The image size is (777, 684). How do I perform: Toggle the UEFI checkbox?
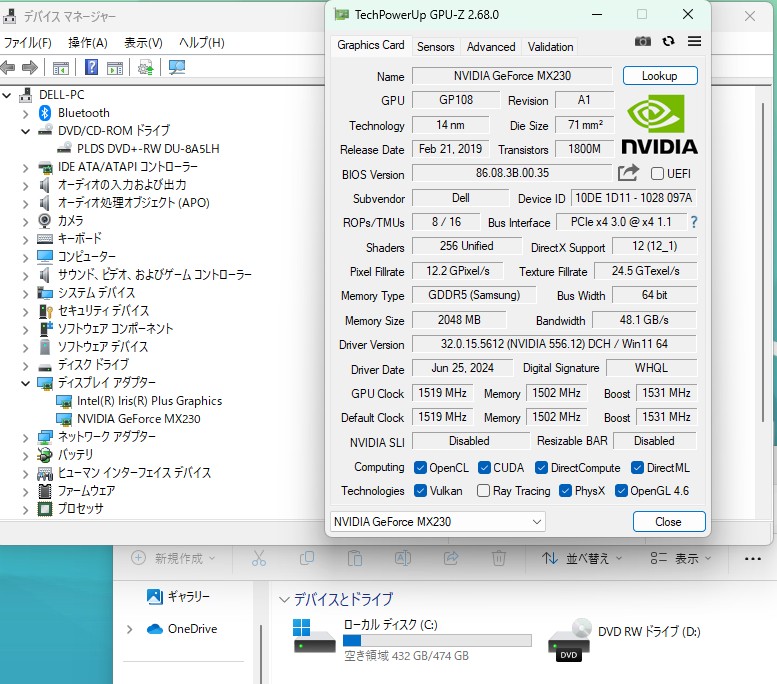[657, 173]
